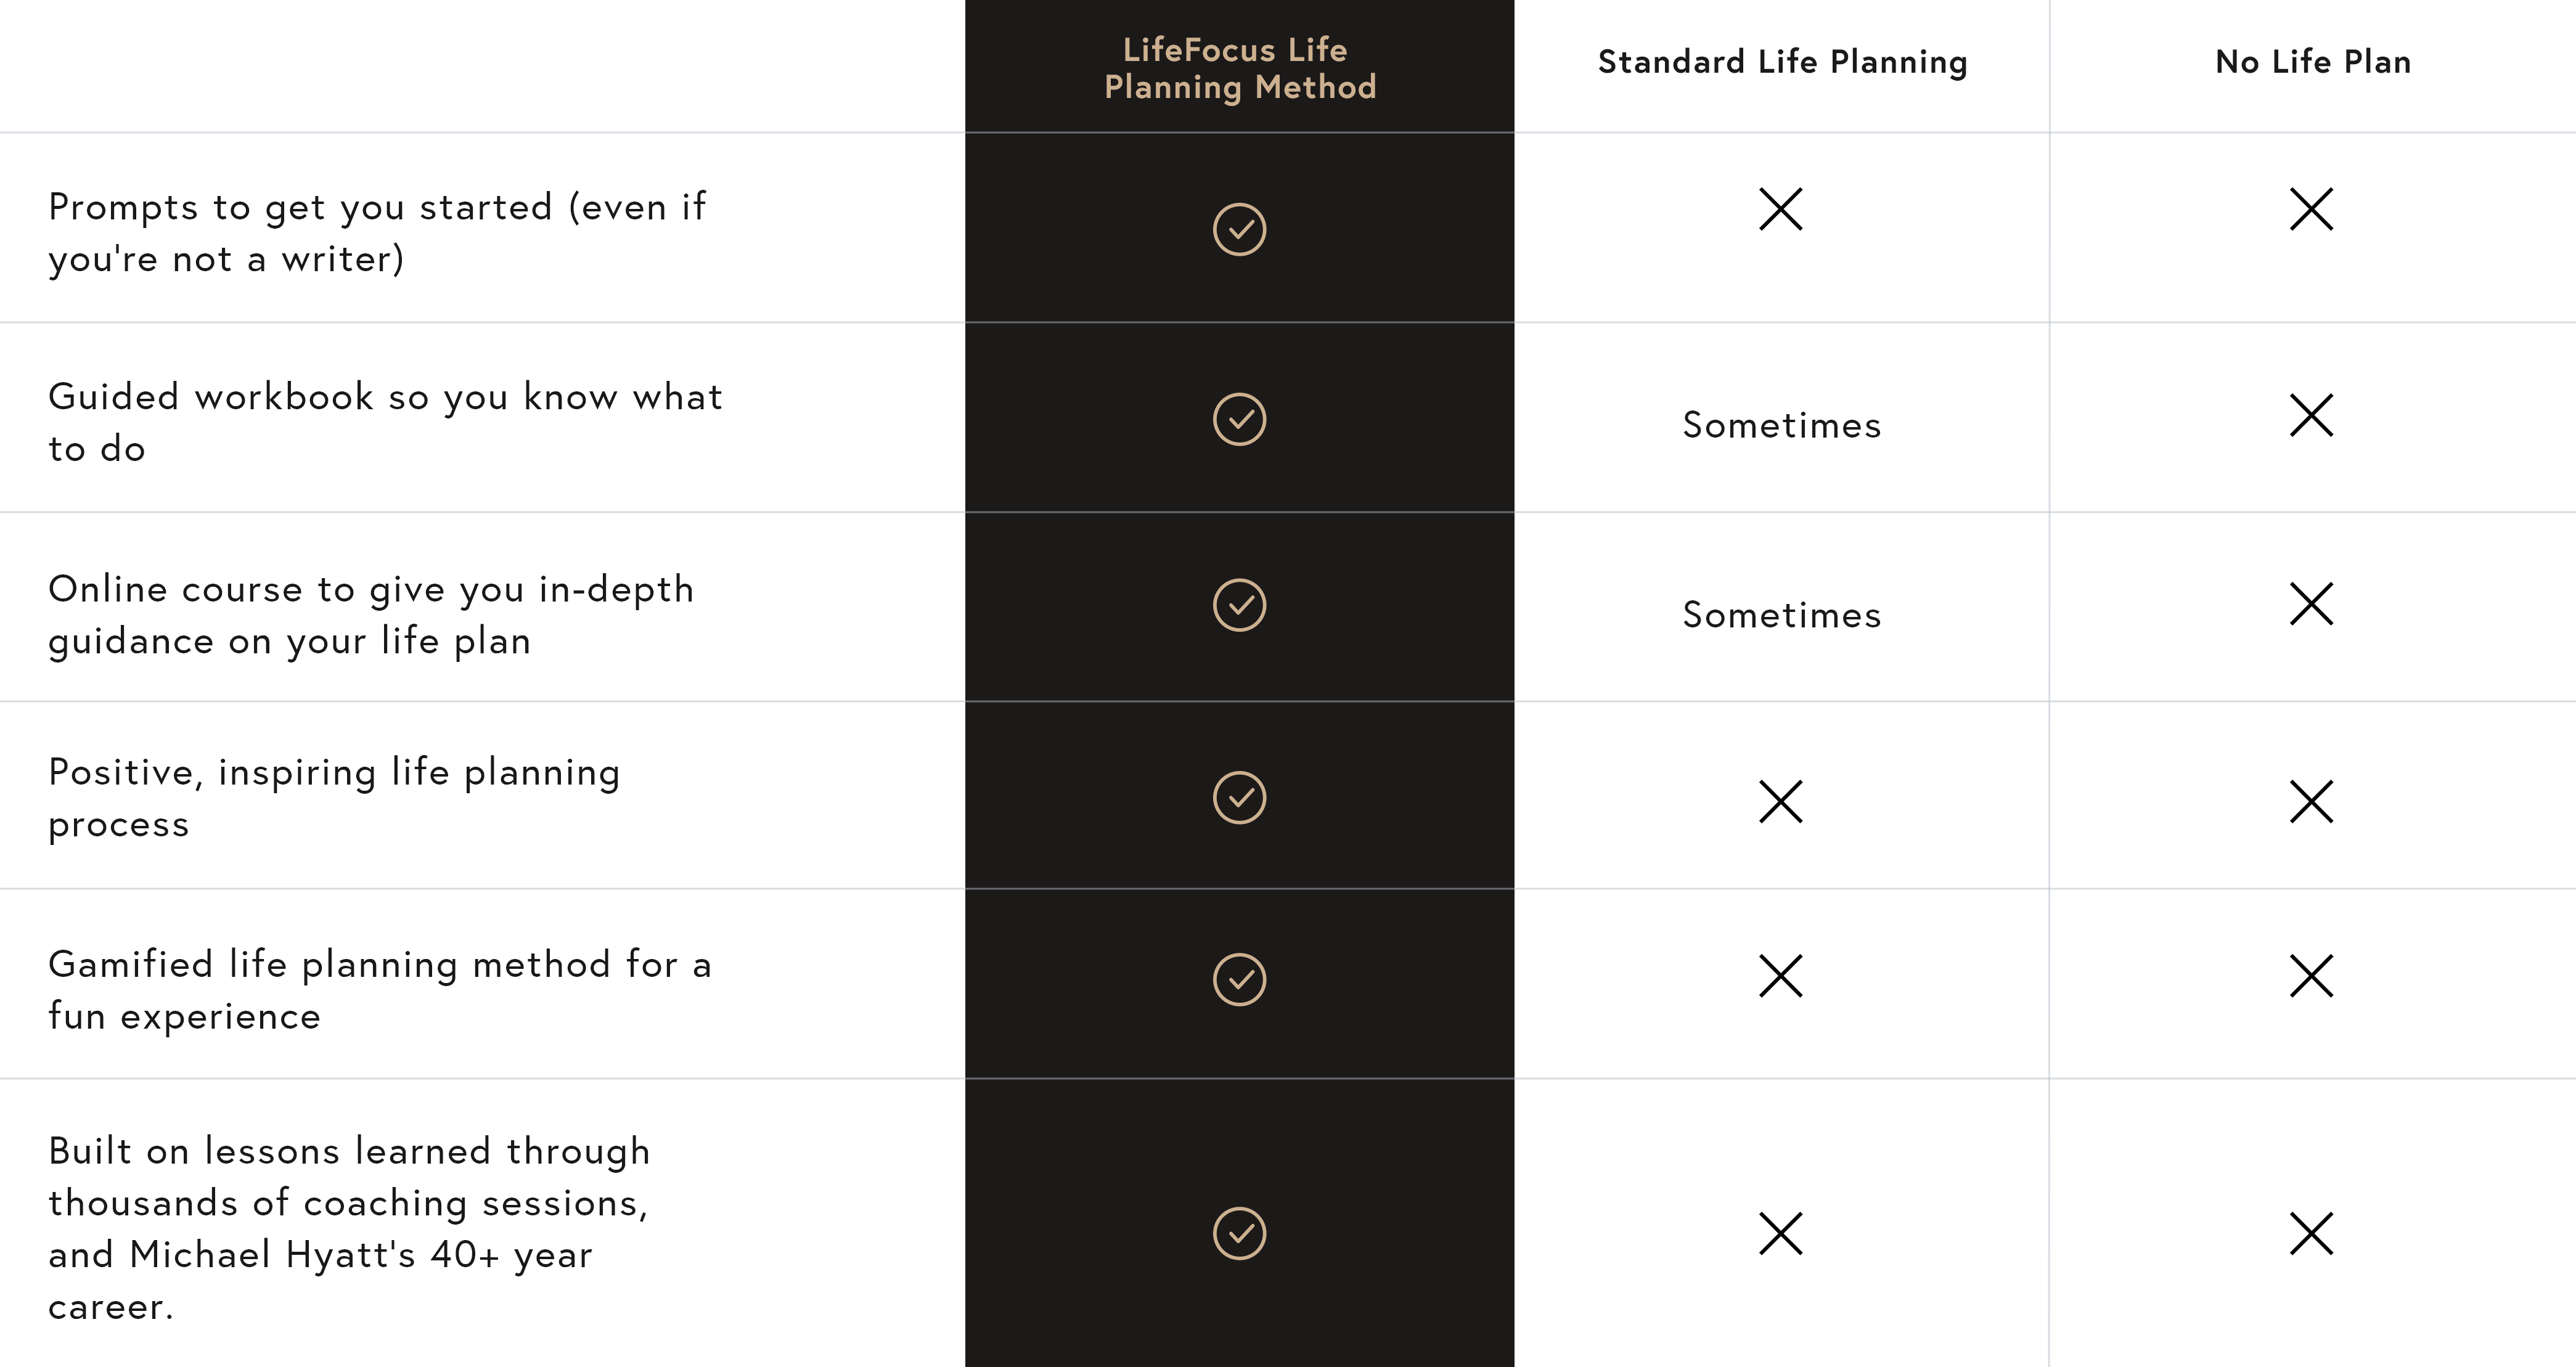Click the LifeFocus checkmark in the third row

[x=1239, y=605]
